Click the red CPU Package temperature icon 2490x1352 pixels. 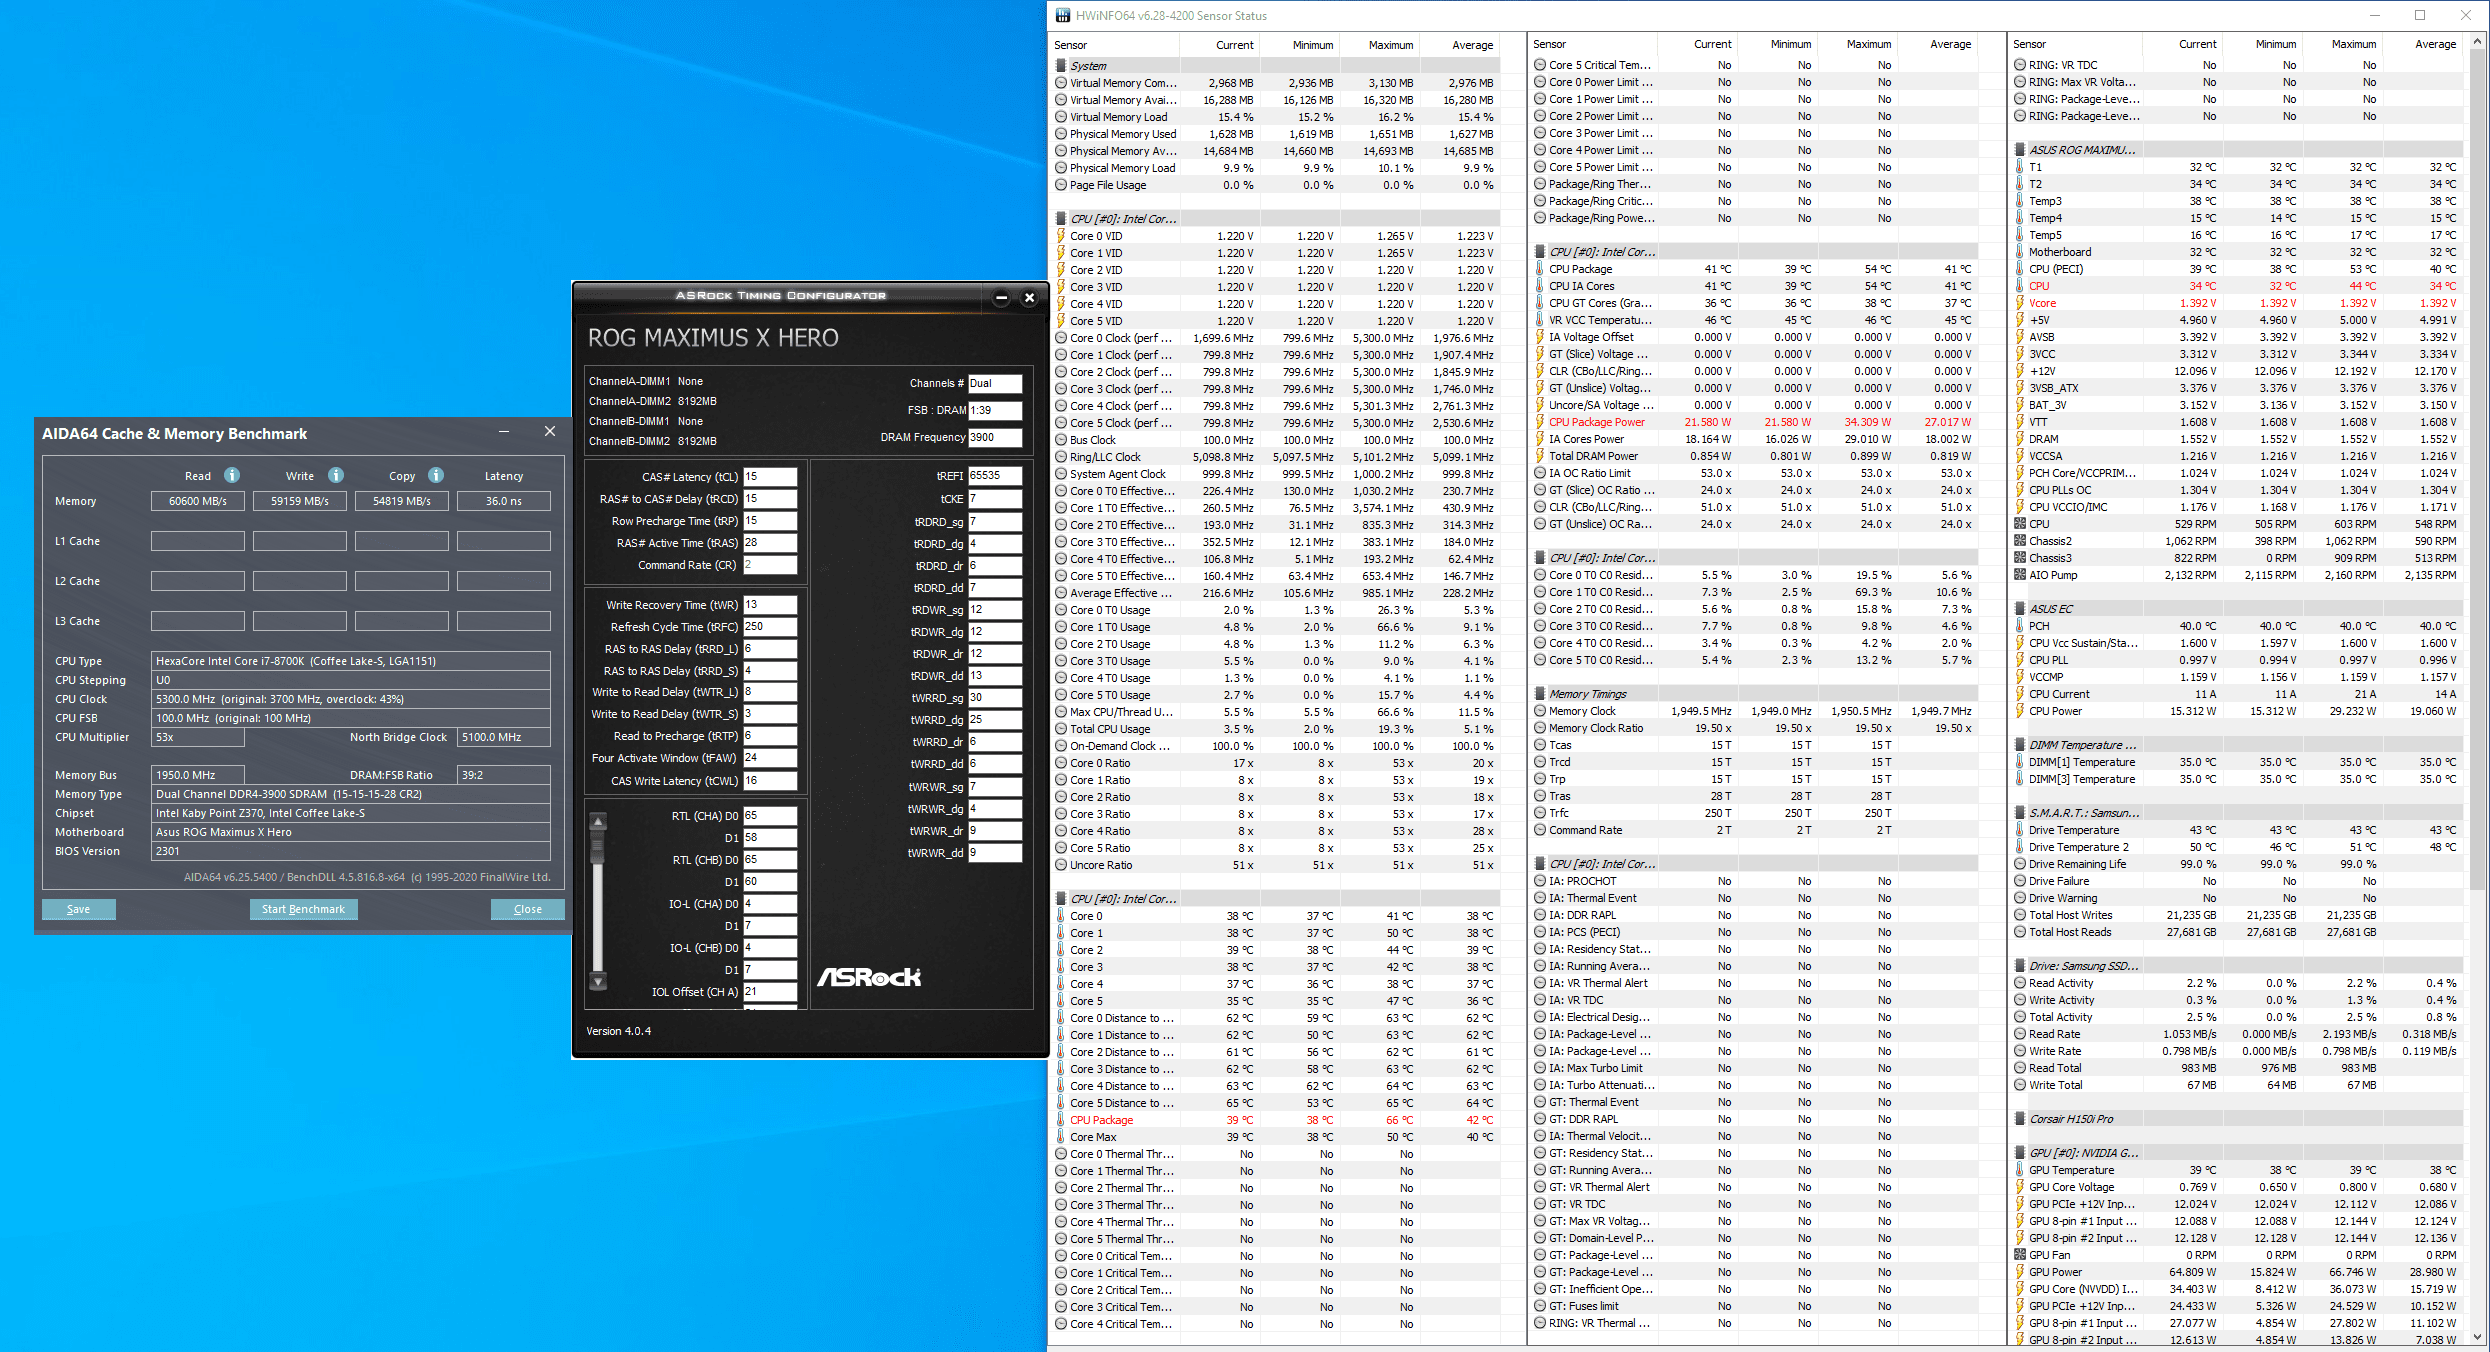[x=1061, y=1120]
